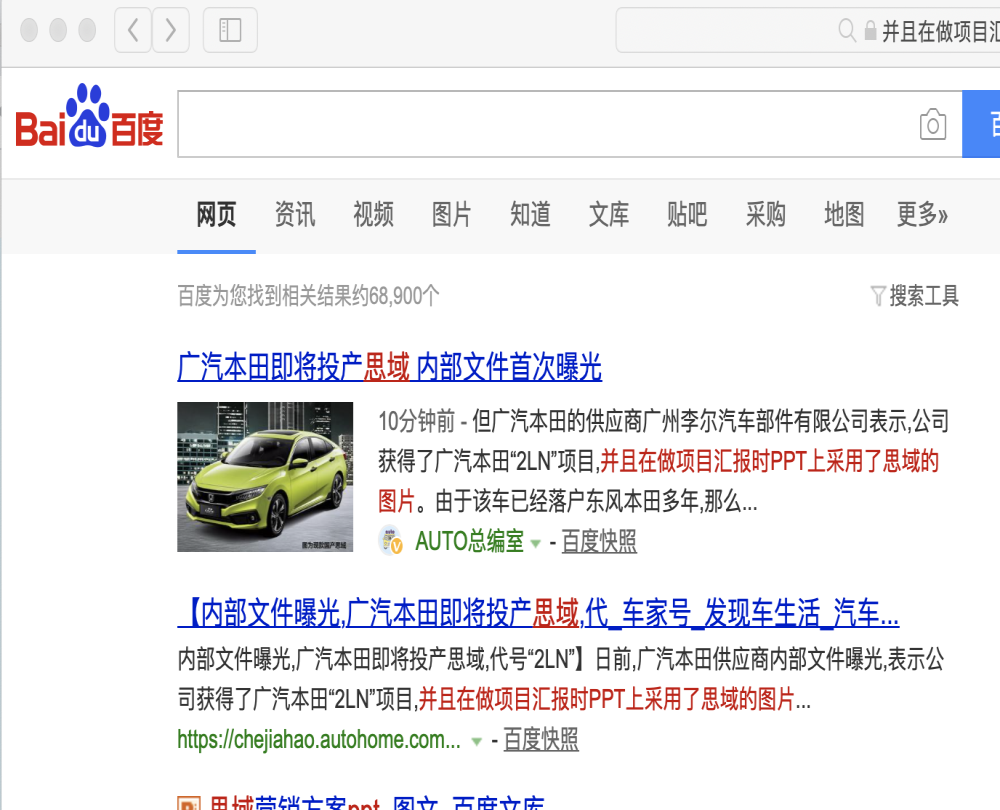Click the red text 并且在做项目汇报时PPT上采用了思域的
1000x810 pixels.
(770, 461)
